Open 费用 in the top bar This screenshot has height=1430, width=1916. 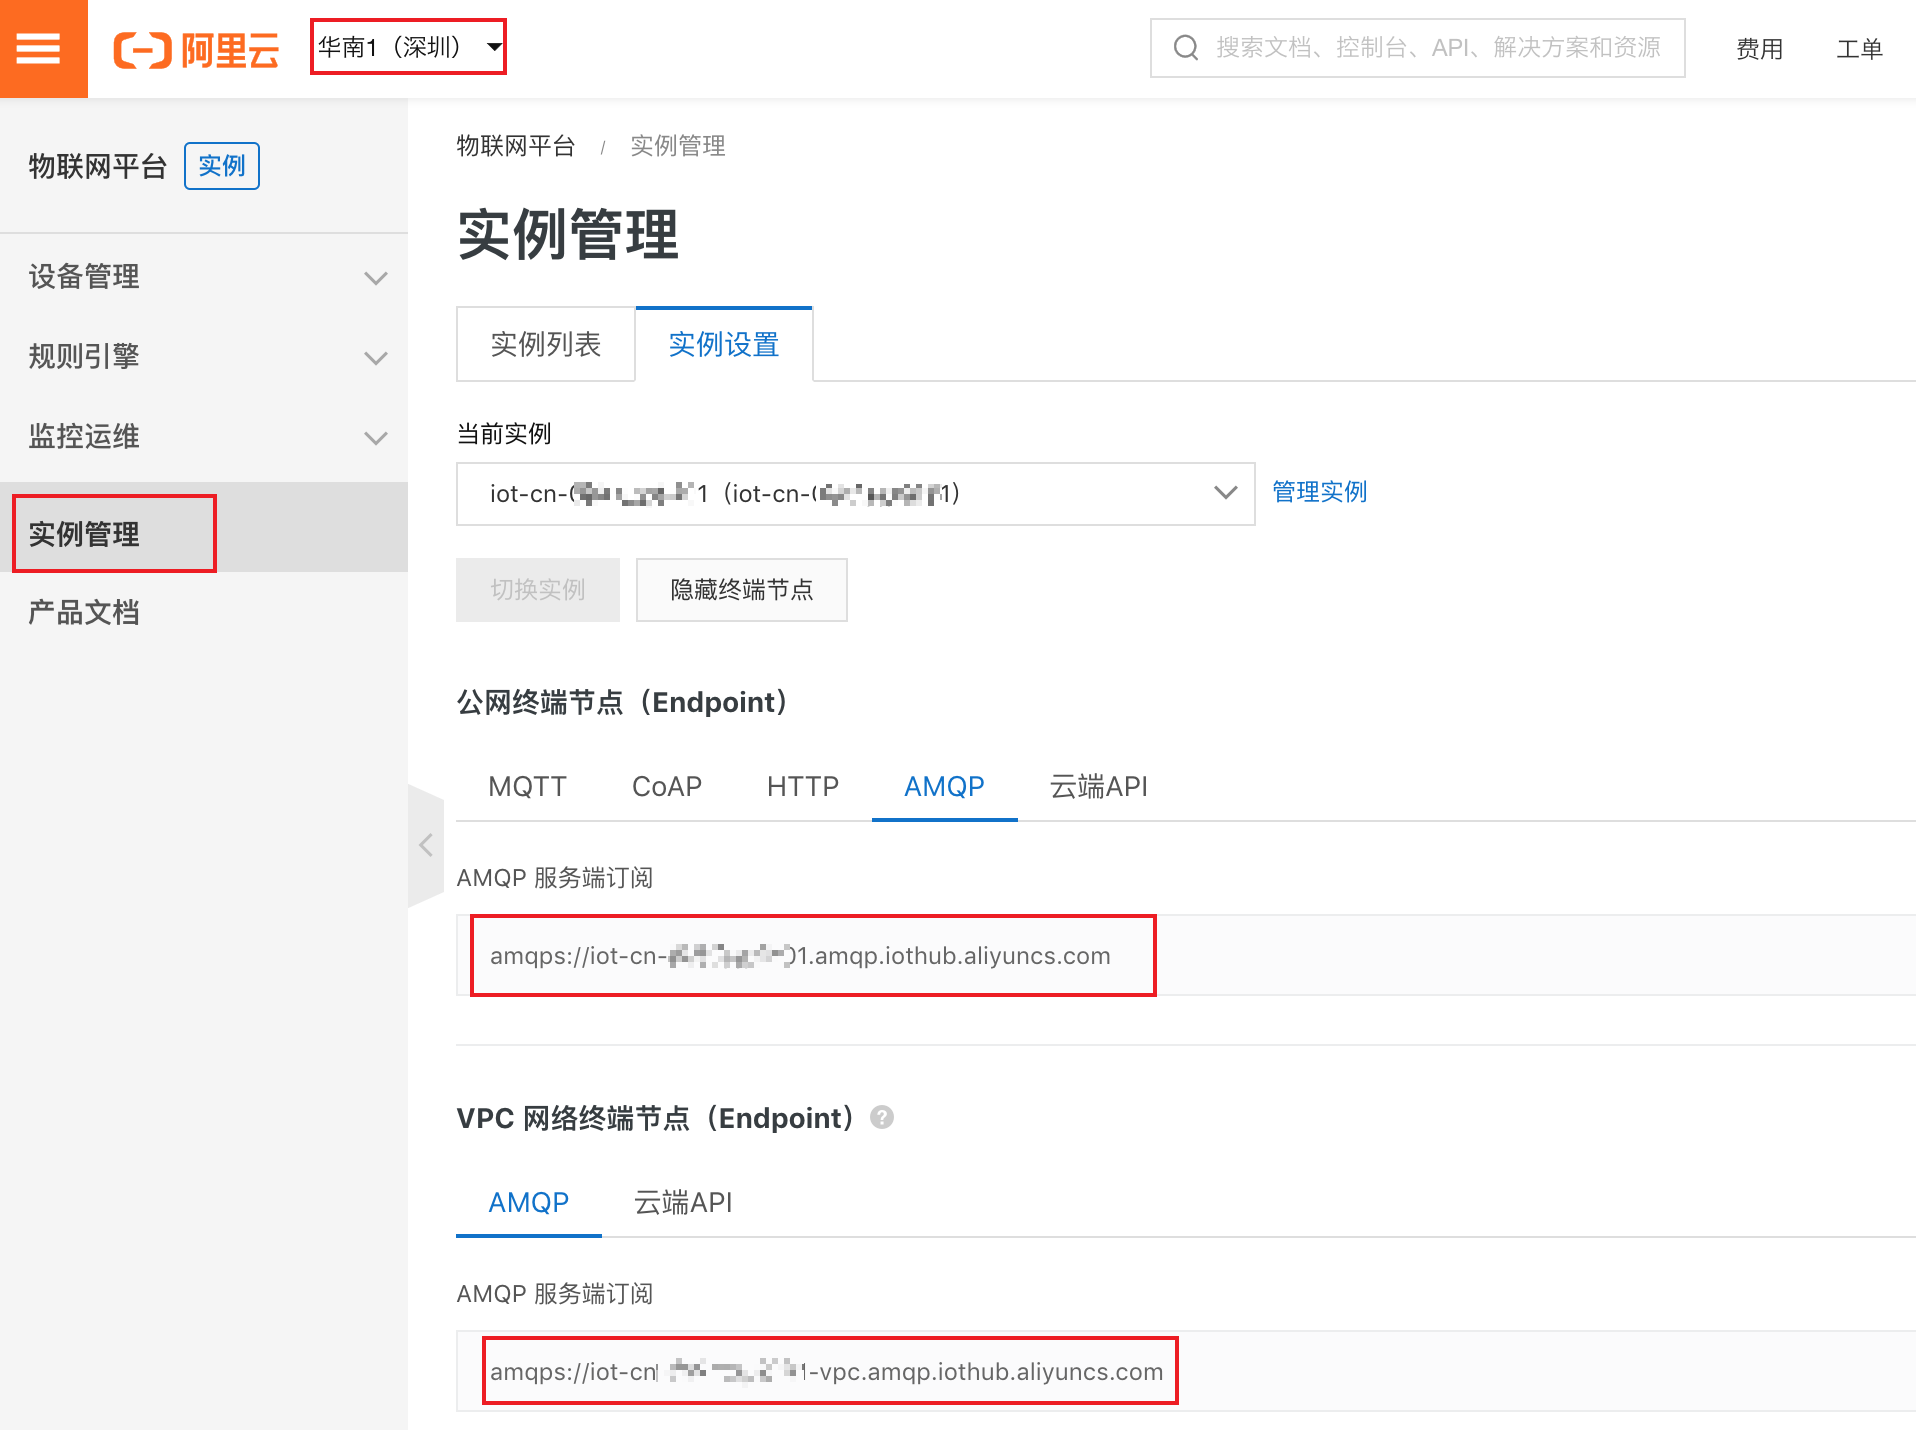tap(1759, 48)
